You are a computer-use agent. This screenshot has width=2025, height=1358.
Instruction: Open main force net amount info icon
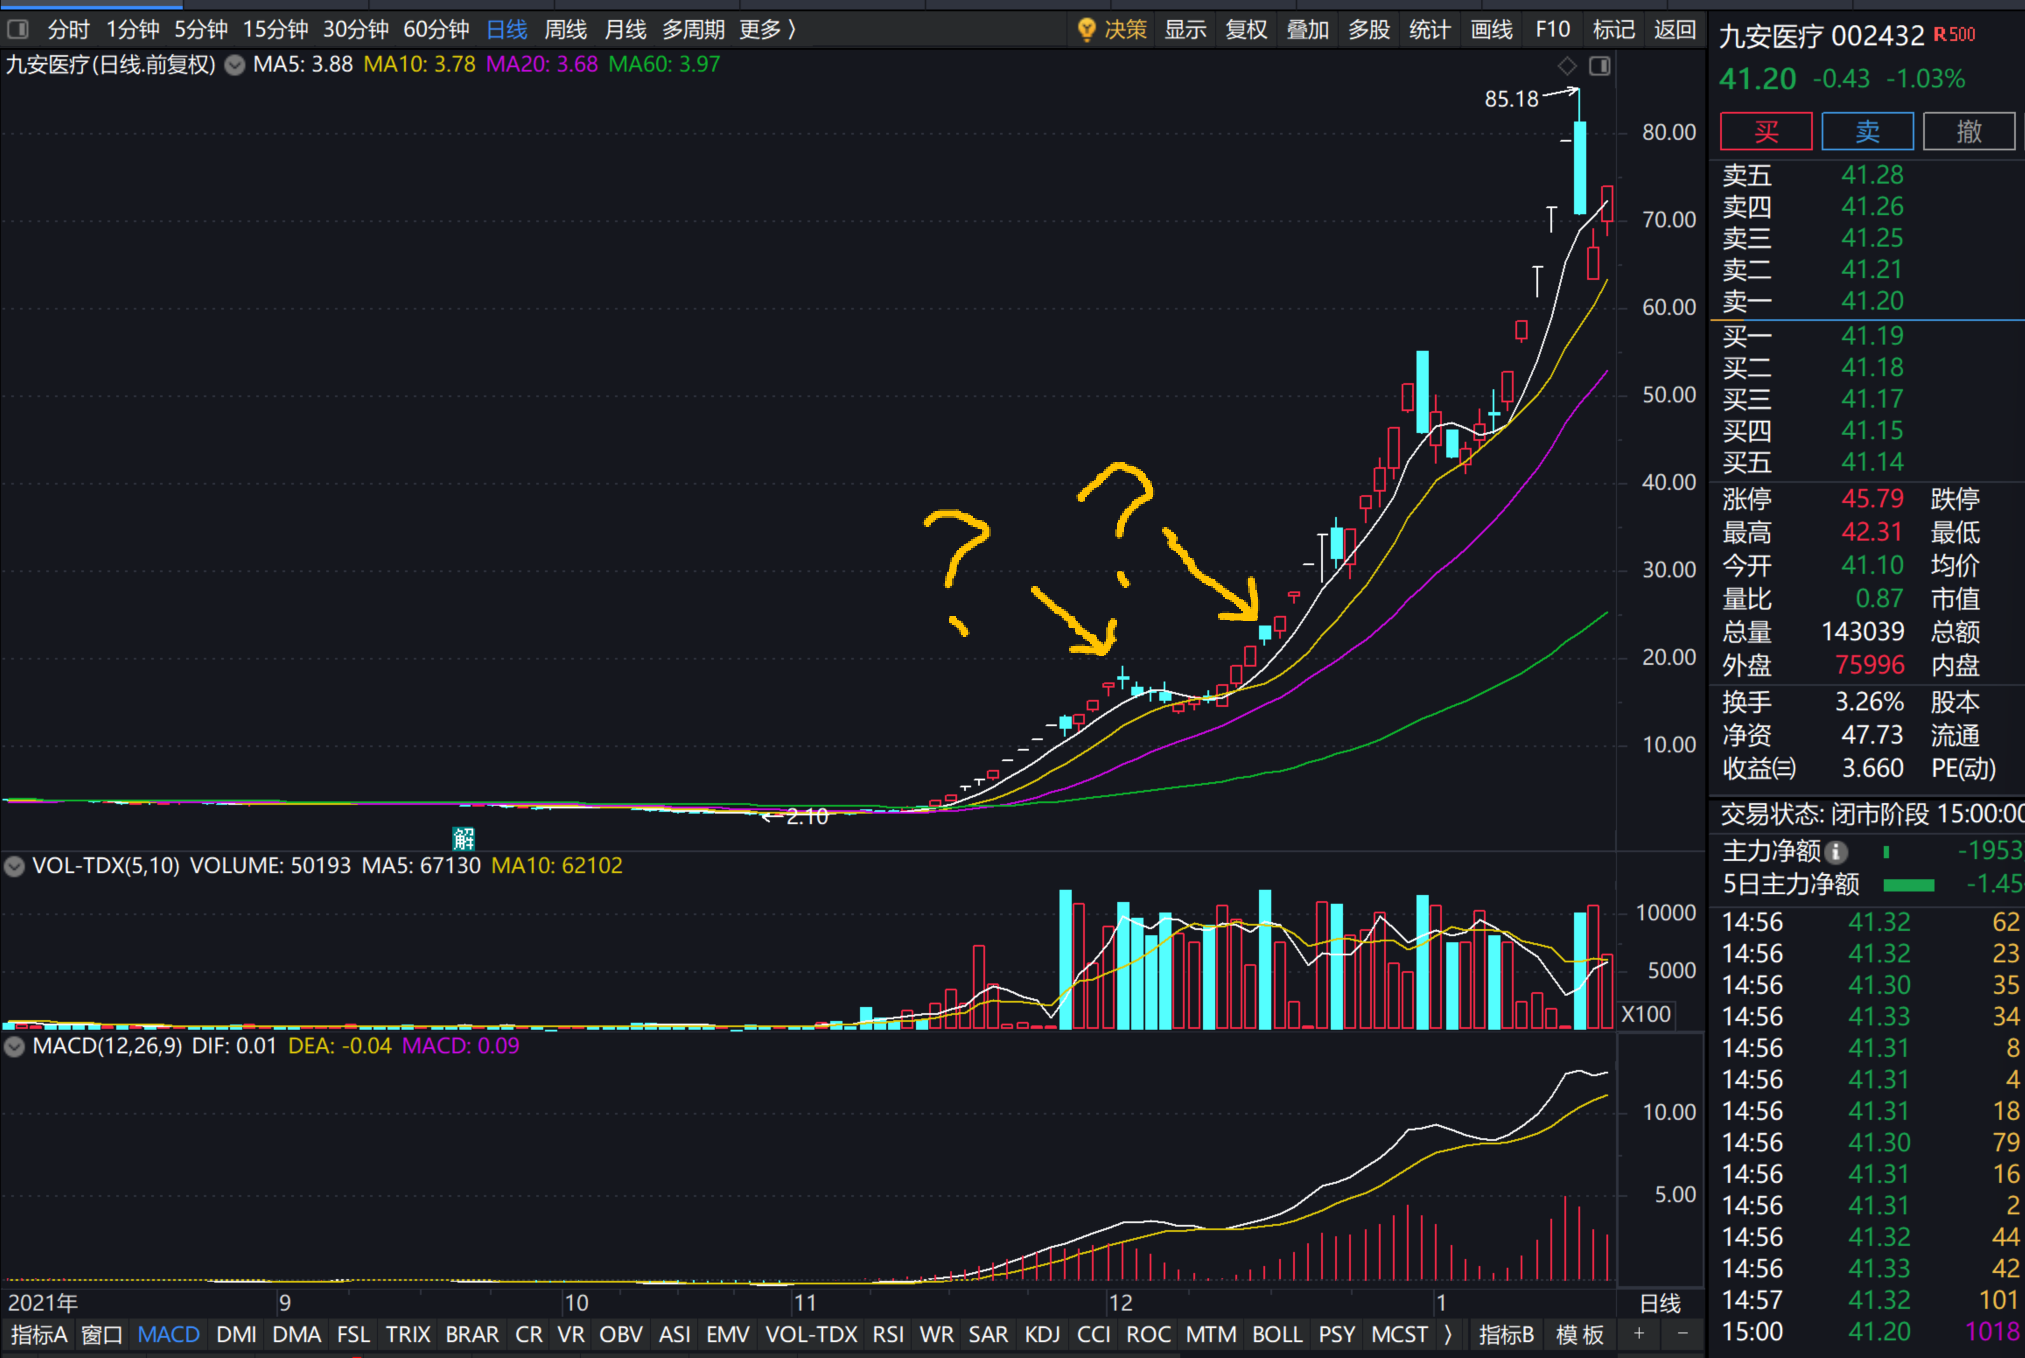1836,852
